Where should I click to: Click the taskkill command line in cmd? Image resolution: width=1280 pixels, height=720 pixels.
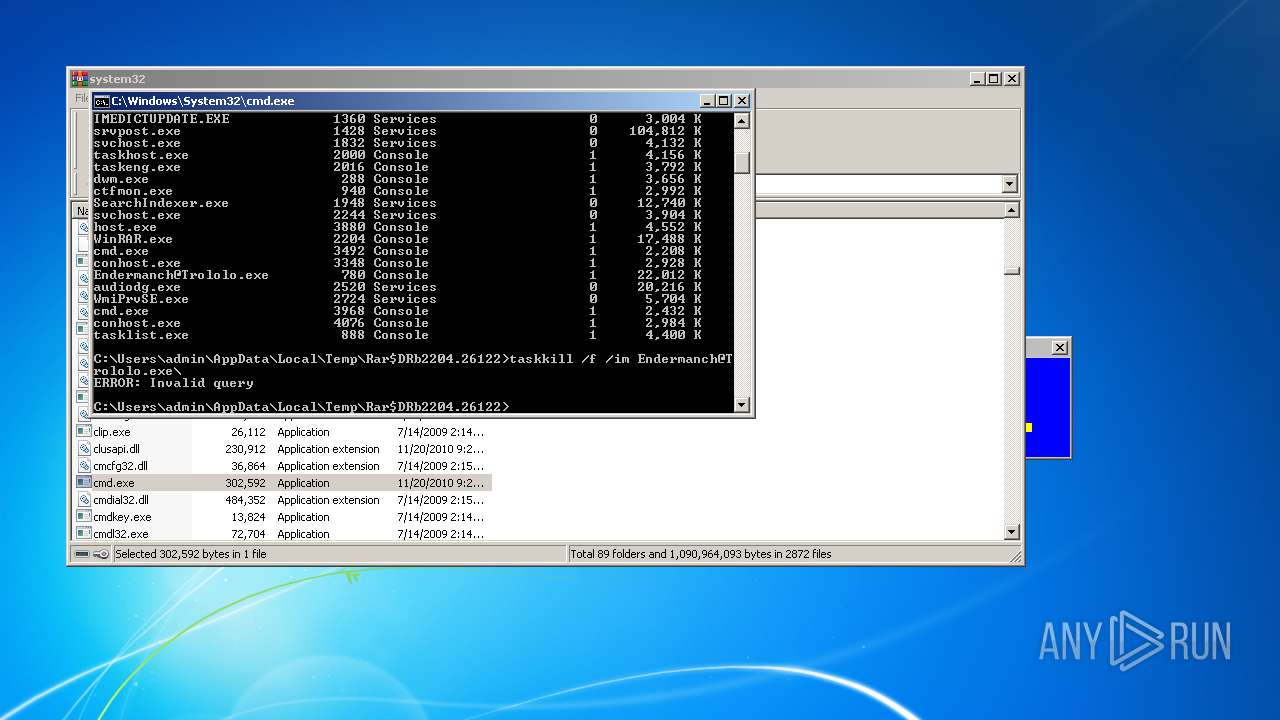click(x=413, y=365)
